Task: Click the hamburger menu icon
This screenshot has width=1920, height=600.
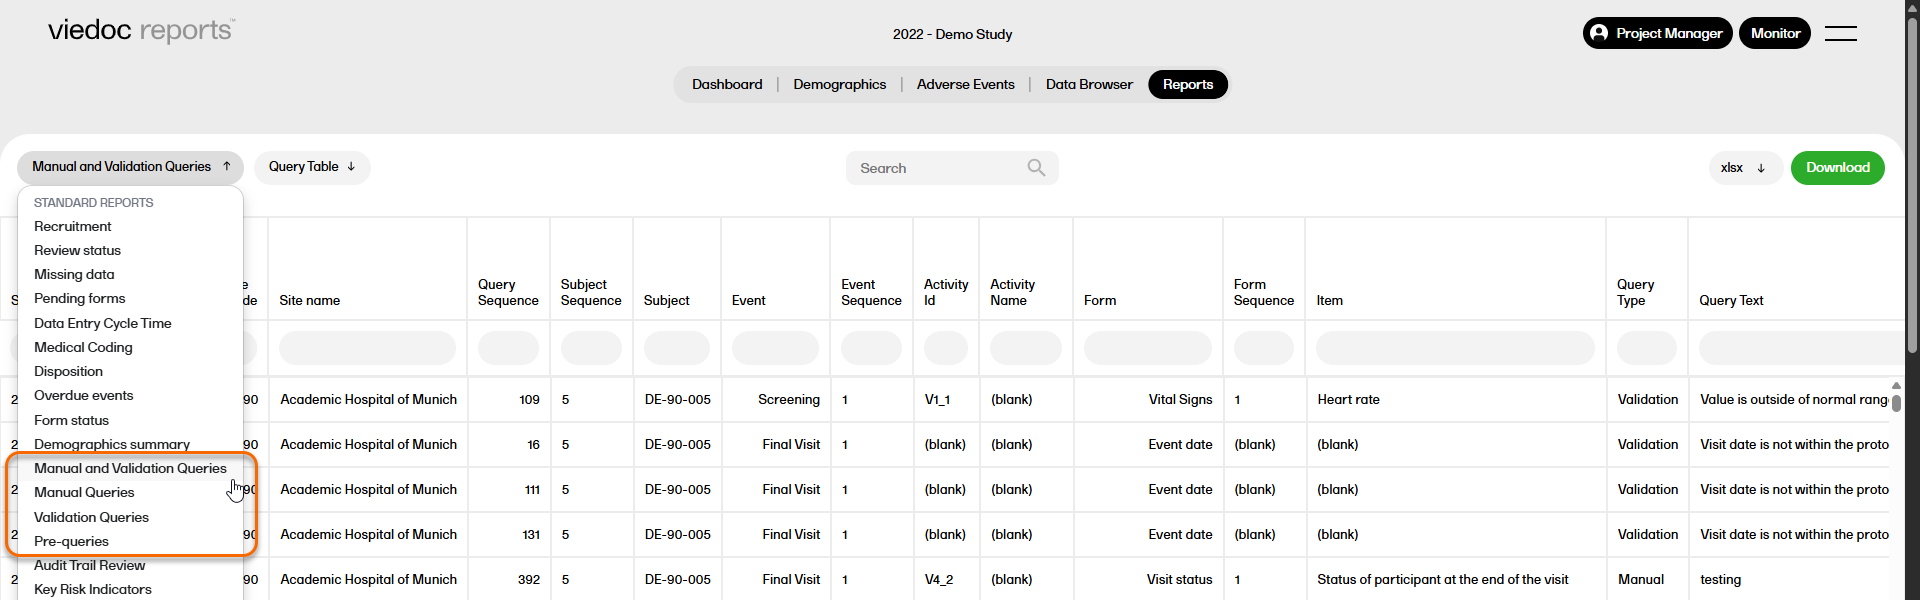Action: [x=1840, y=33]
